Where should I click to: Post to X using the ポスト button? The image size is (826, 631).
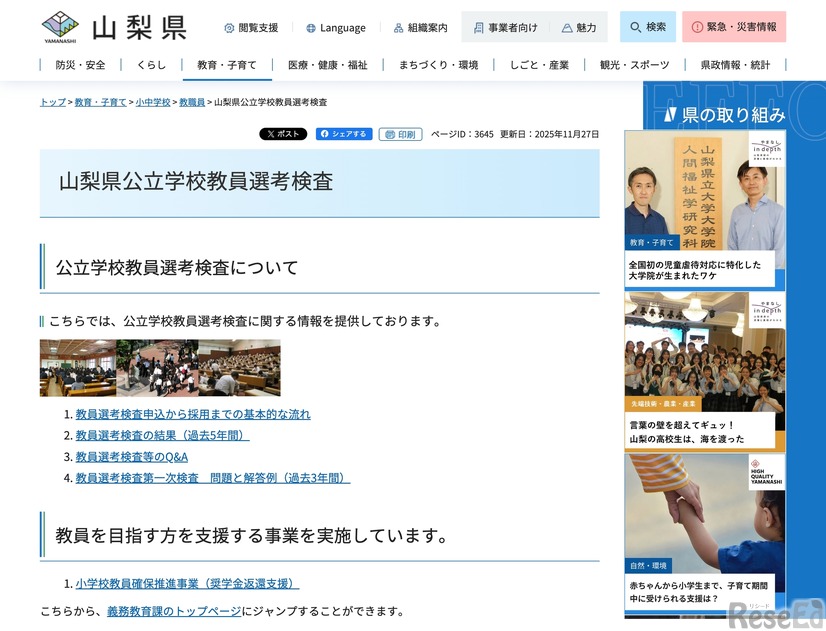tap(283, 133)
